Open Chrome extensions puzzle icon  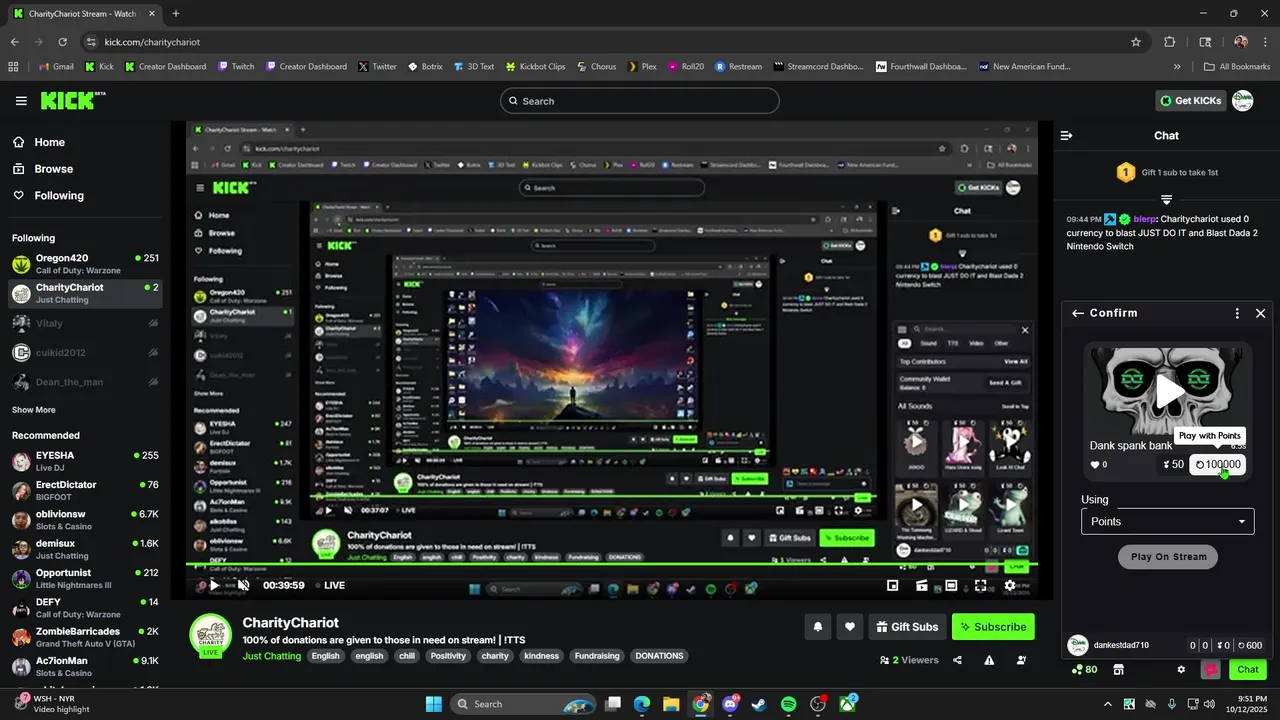1170,42
